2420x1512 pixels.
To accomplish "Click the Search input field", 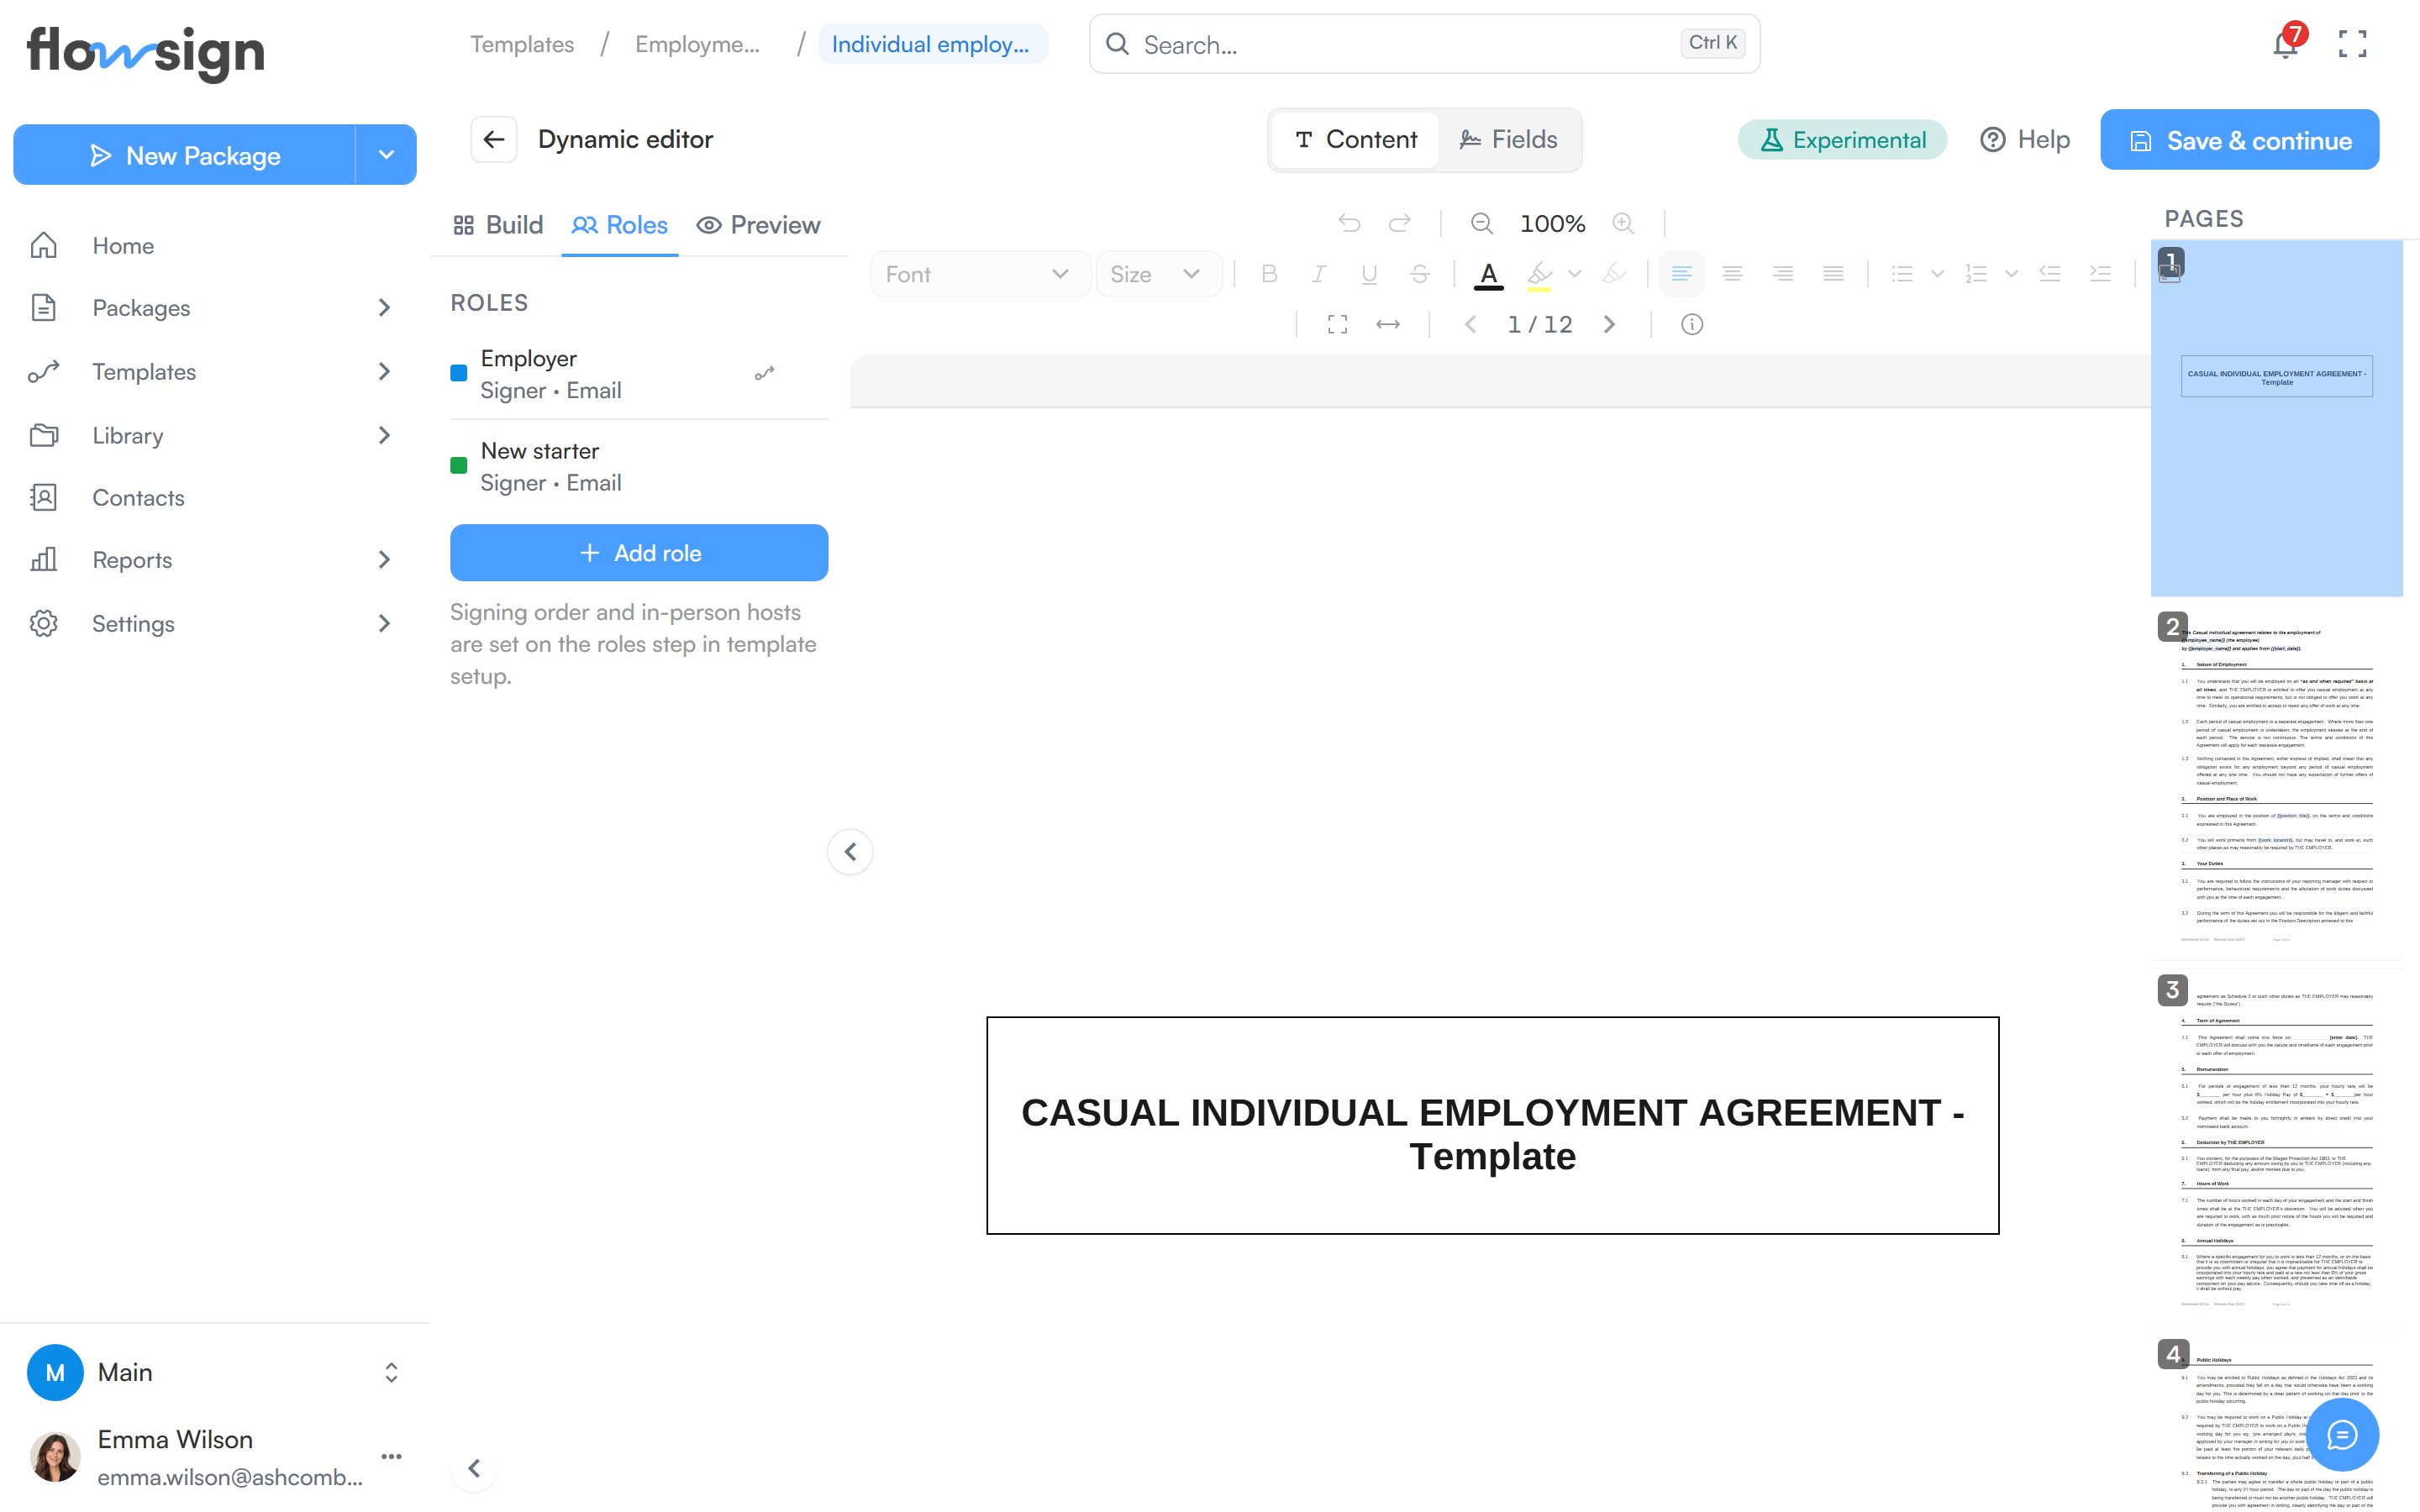I will tap(1425, 44).
